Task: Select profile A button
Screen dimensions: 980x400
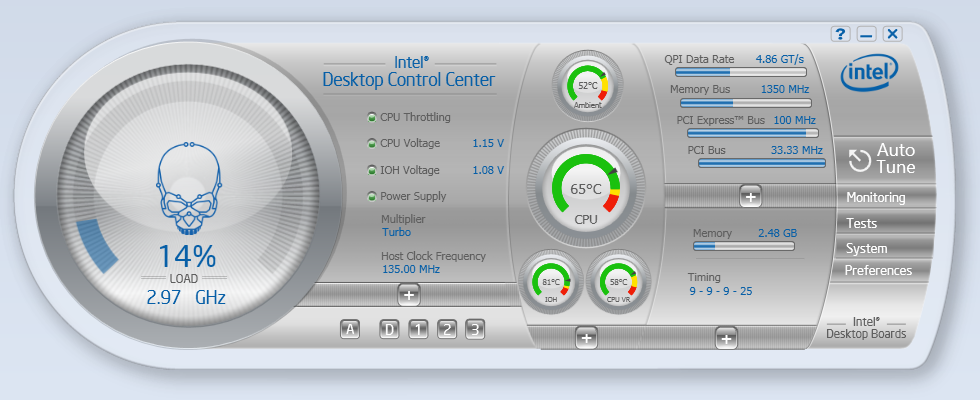Action: pos(350,329)
